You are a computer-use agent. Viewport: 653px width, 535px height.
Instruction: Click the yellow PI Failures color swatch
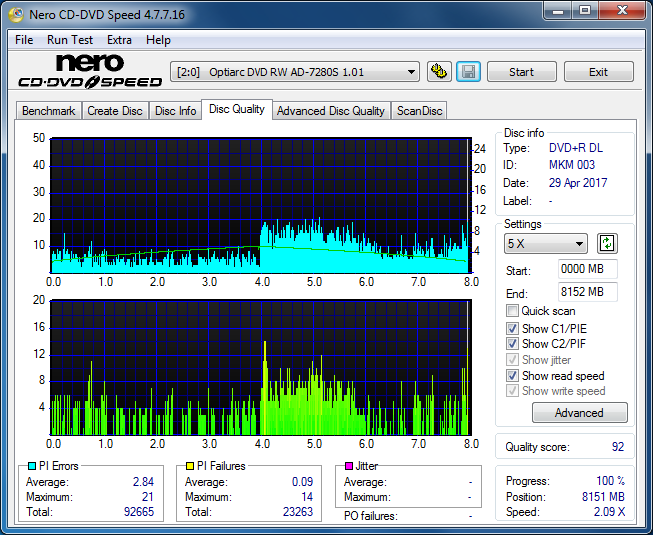tap(190, 466)
